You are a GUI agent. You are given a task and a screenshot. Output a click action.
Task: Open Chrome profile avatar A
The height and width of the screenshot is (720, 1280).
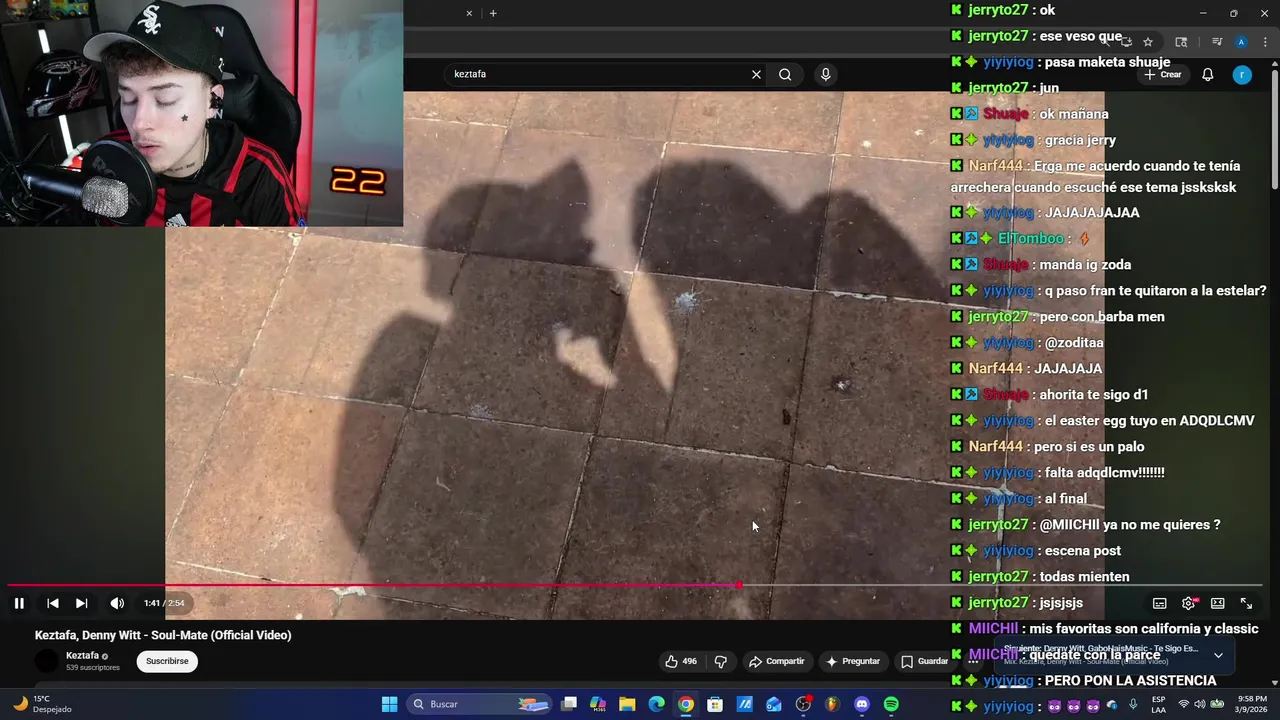pos(1241,42)
